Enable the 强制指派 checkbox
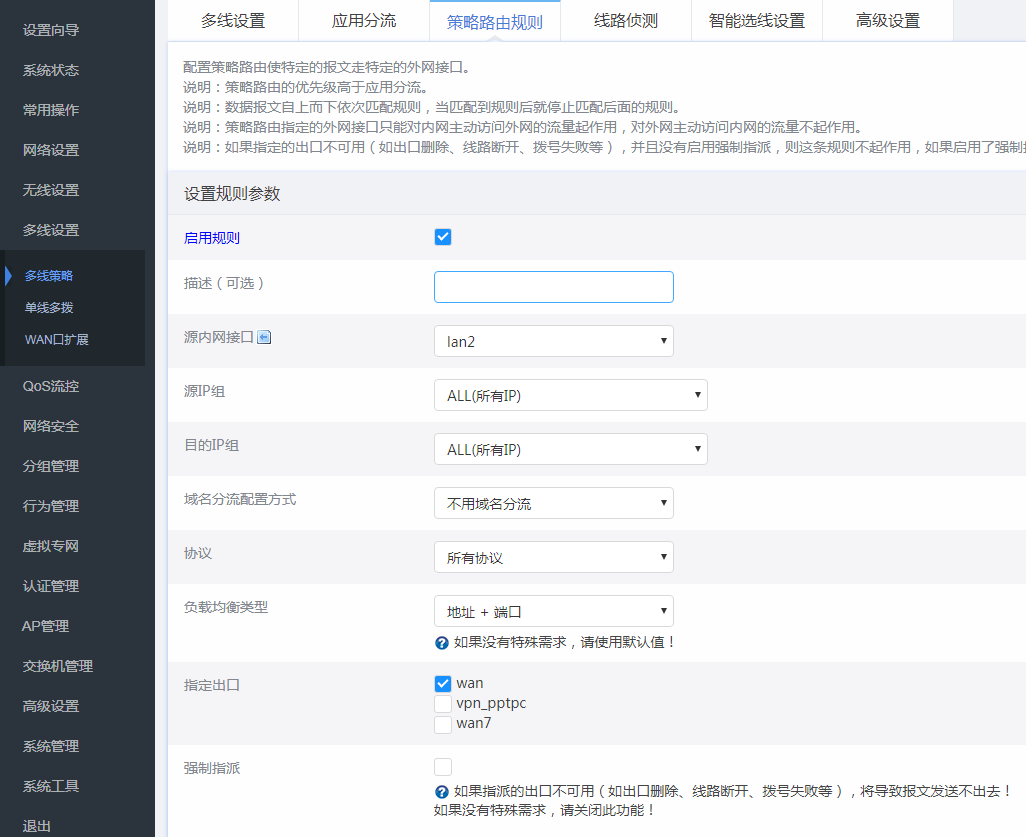Image resolution: width=1026 pixels, height=837 pixels. [x=443, y=767]
